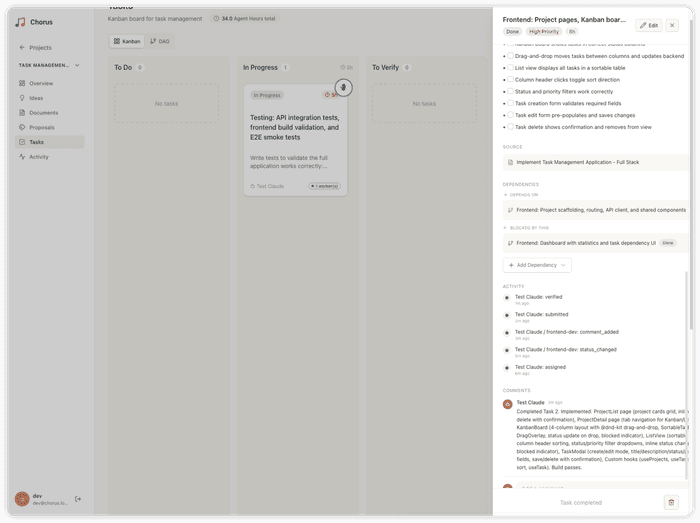The height and width of the screenshot is (523, 700).
Task: Open the Overview page icon
Action: 22,83
